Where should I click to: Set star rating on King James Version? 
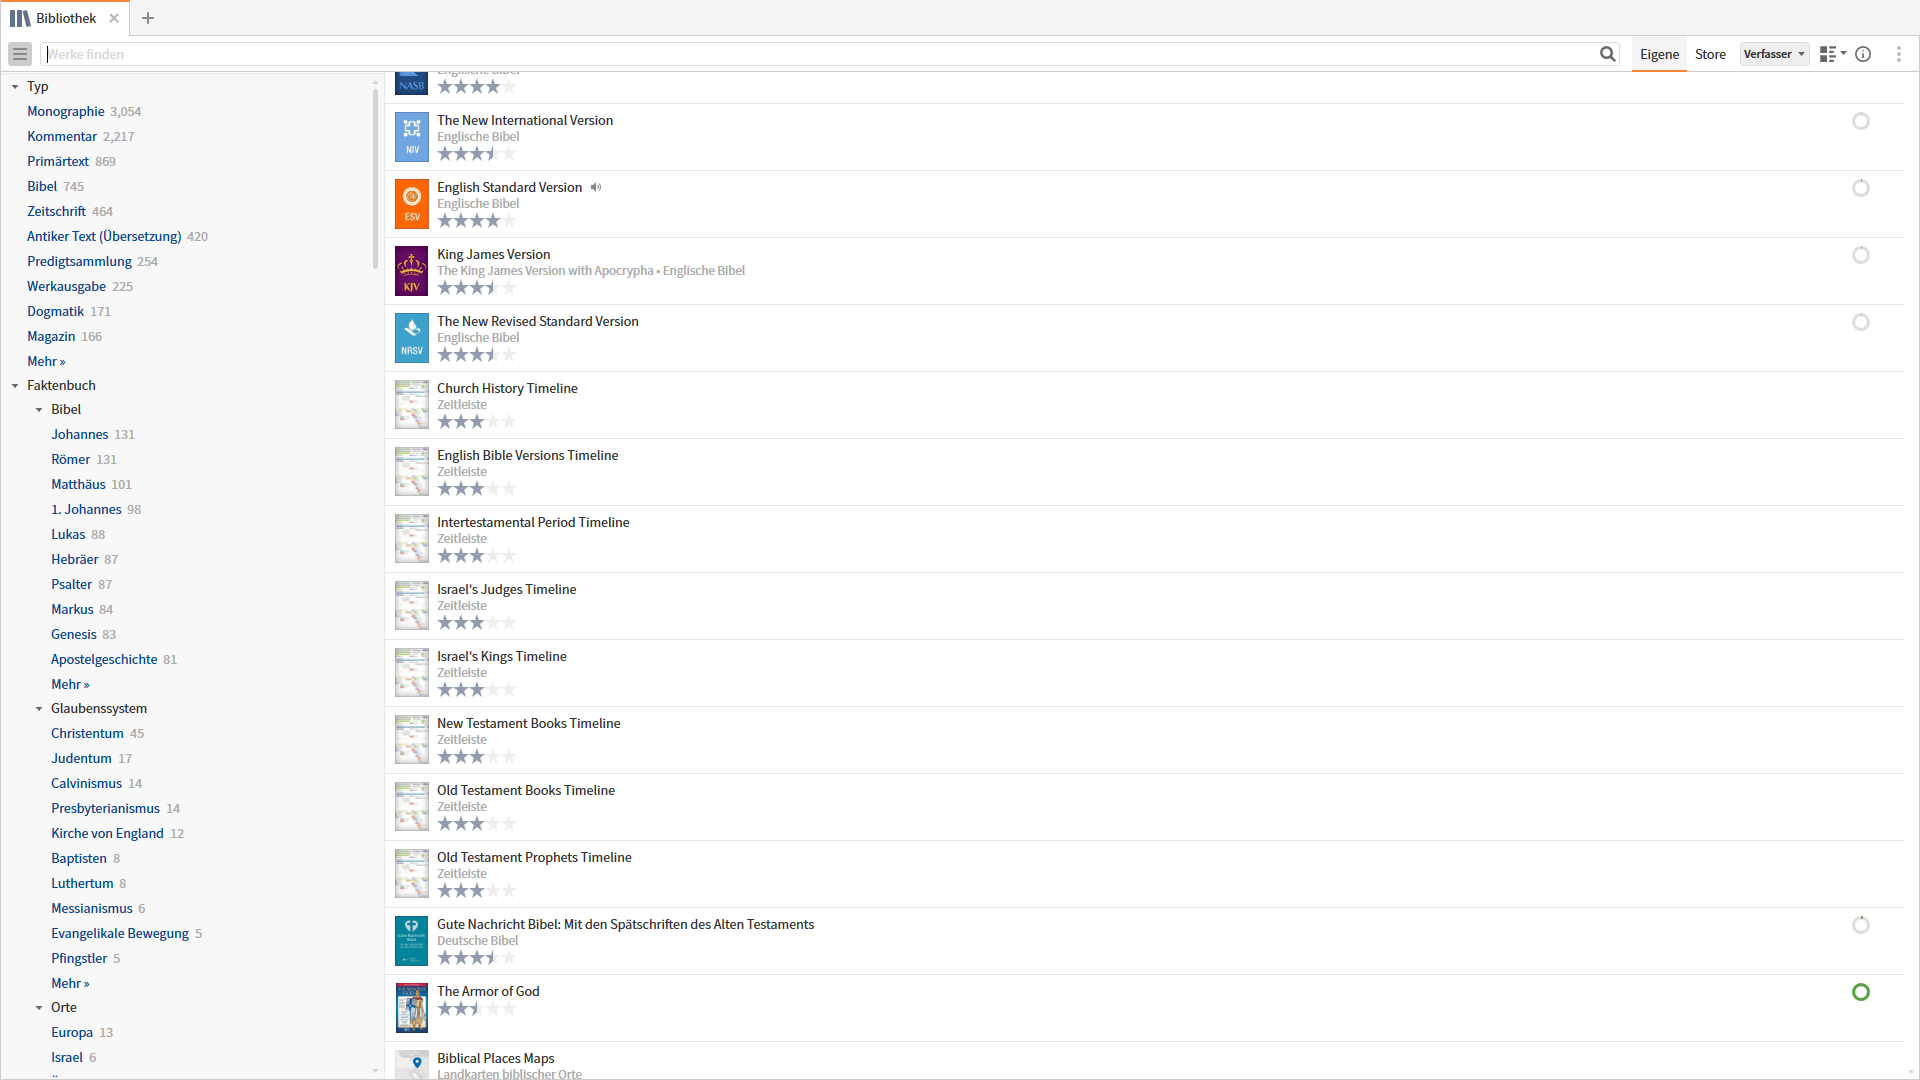click(477, 288)
